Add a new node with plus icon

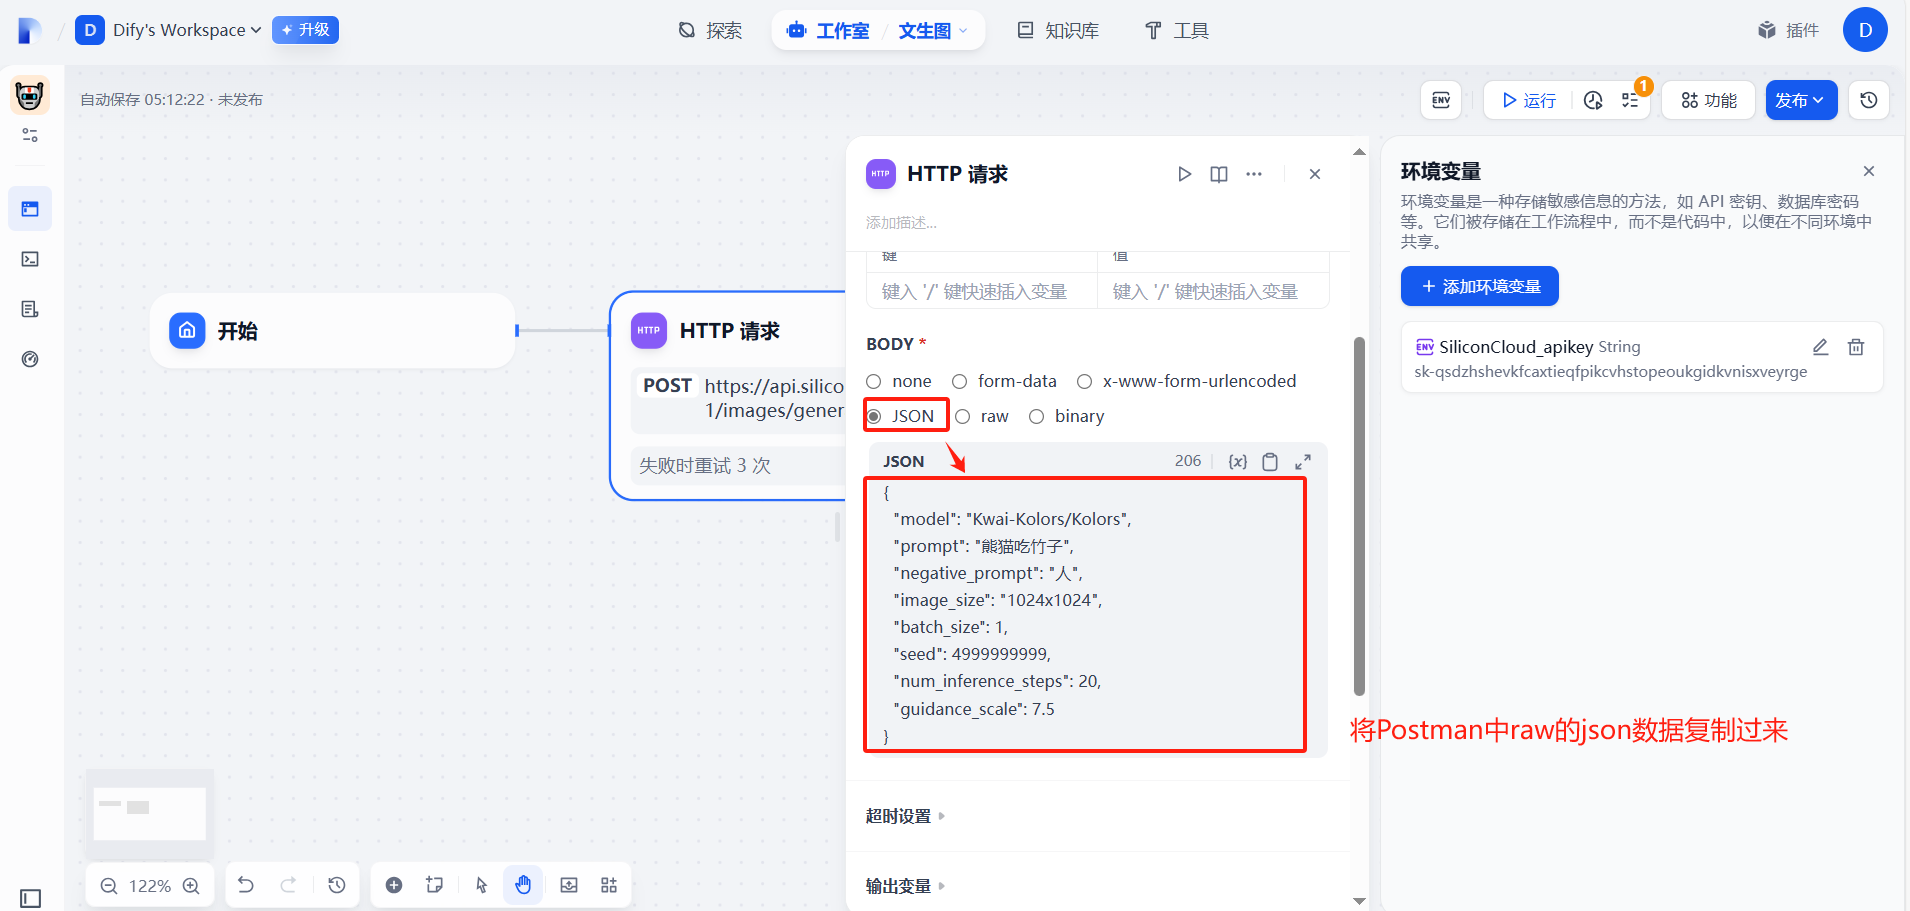point(394,885)
